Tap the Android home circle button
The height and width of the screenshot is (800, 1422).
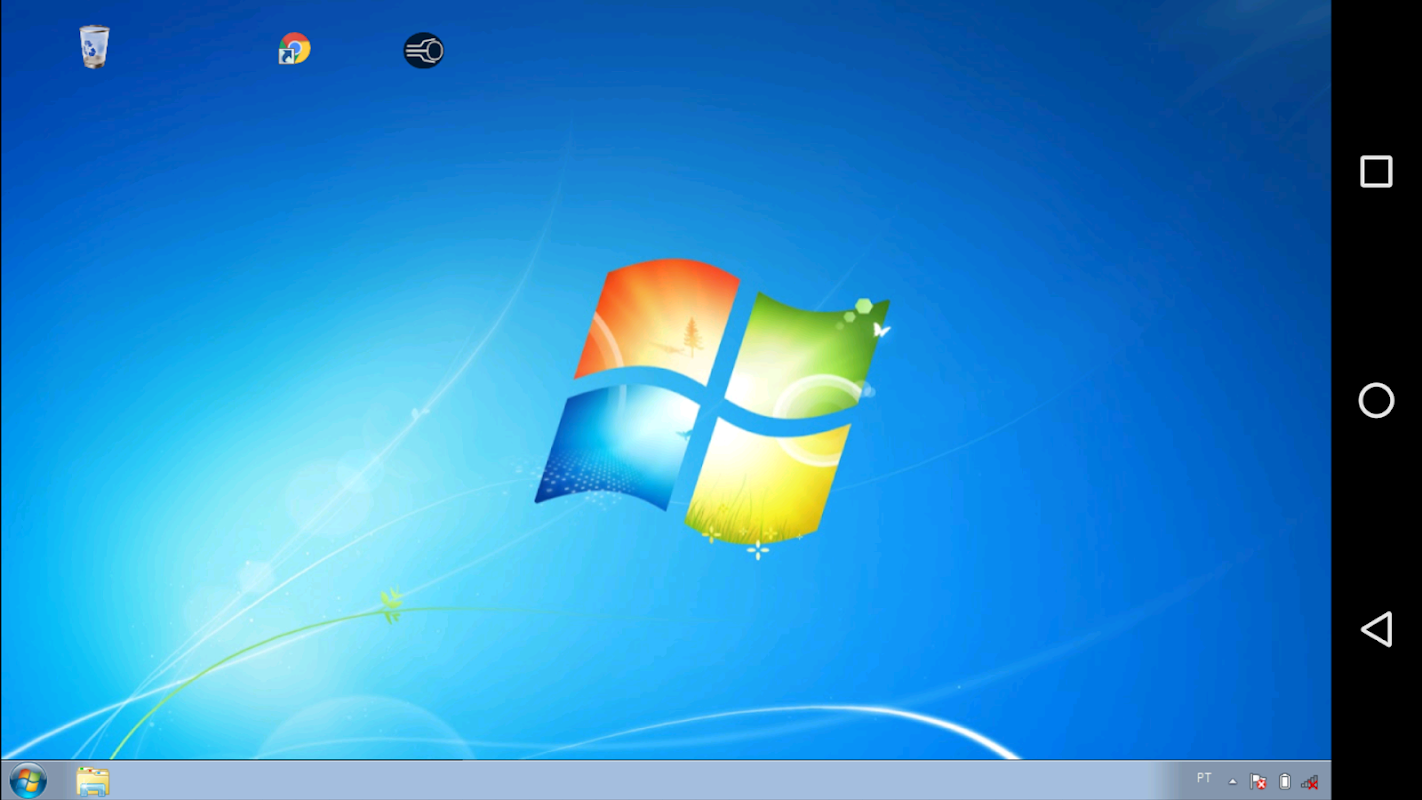1376,400
